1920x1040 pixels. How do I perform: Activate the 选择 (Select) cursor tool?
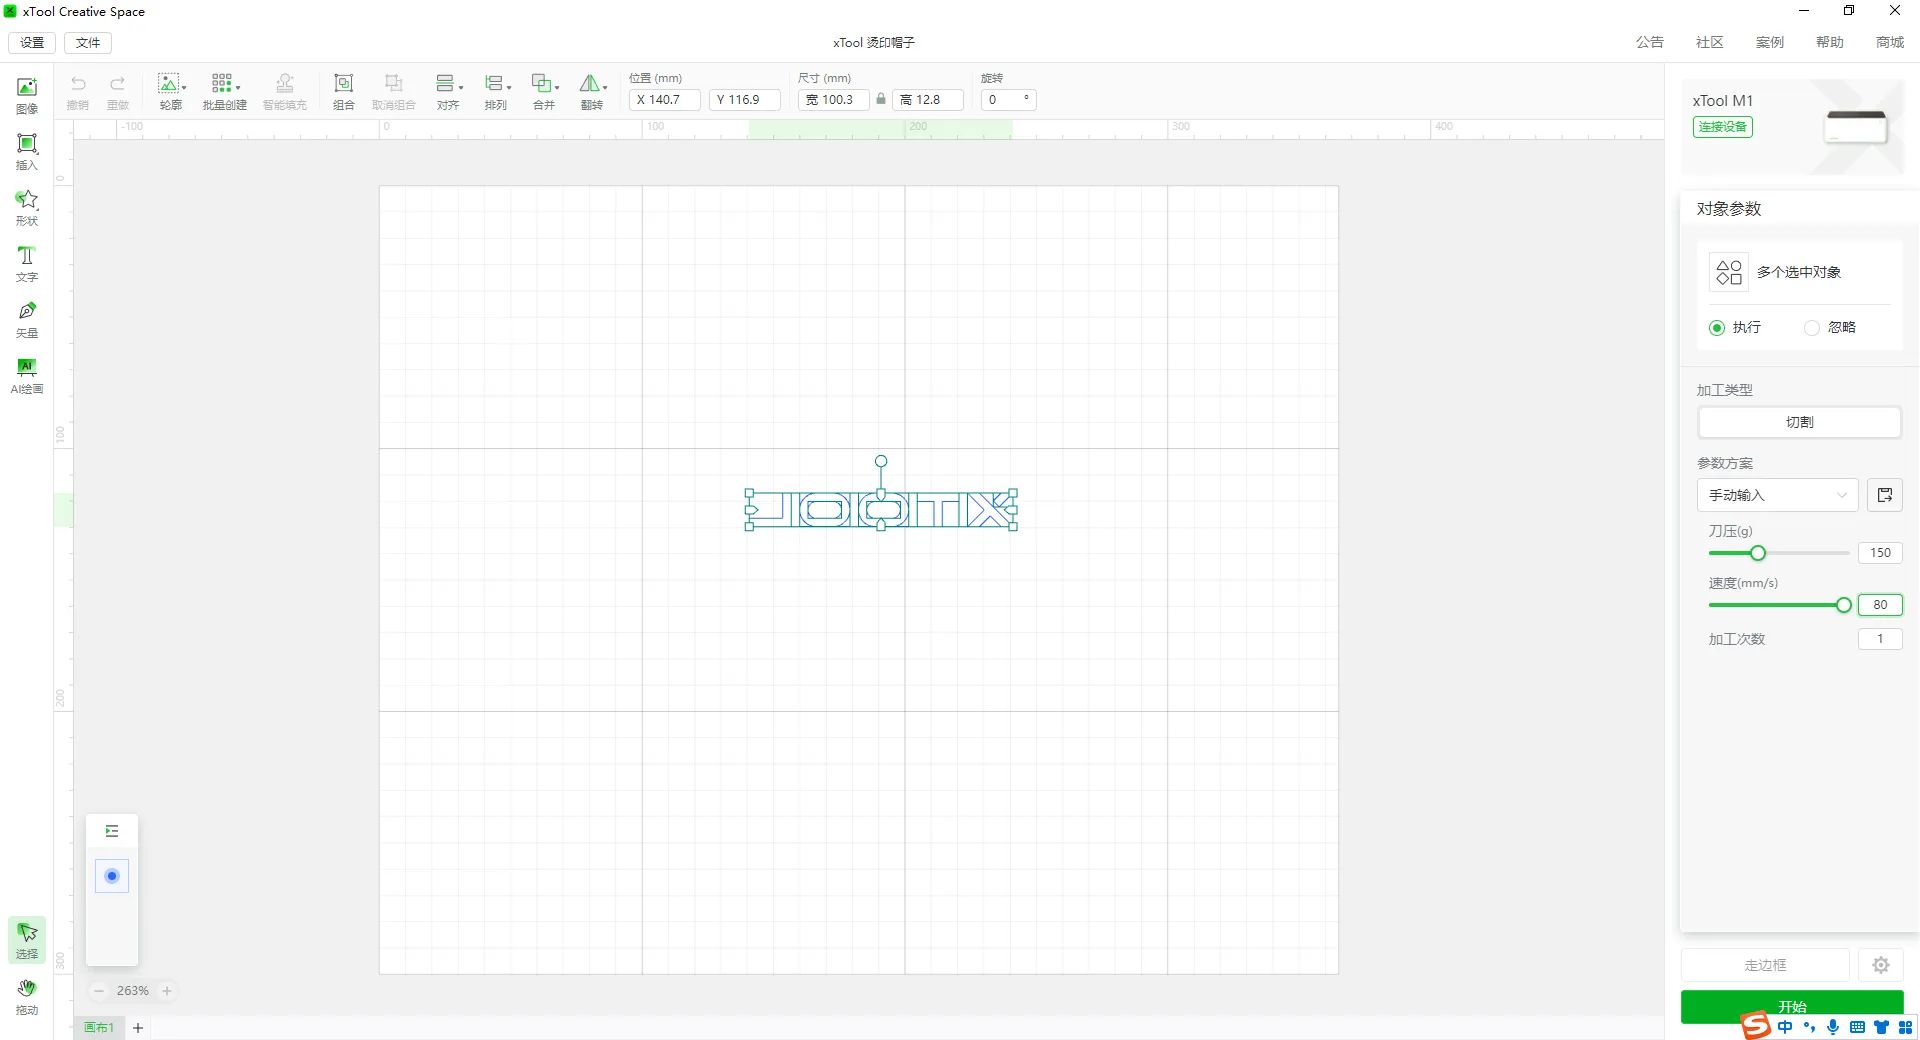(27, 940)
